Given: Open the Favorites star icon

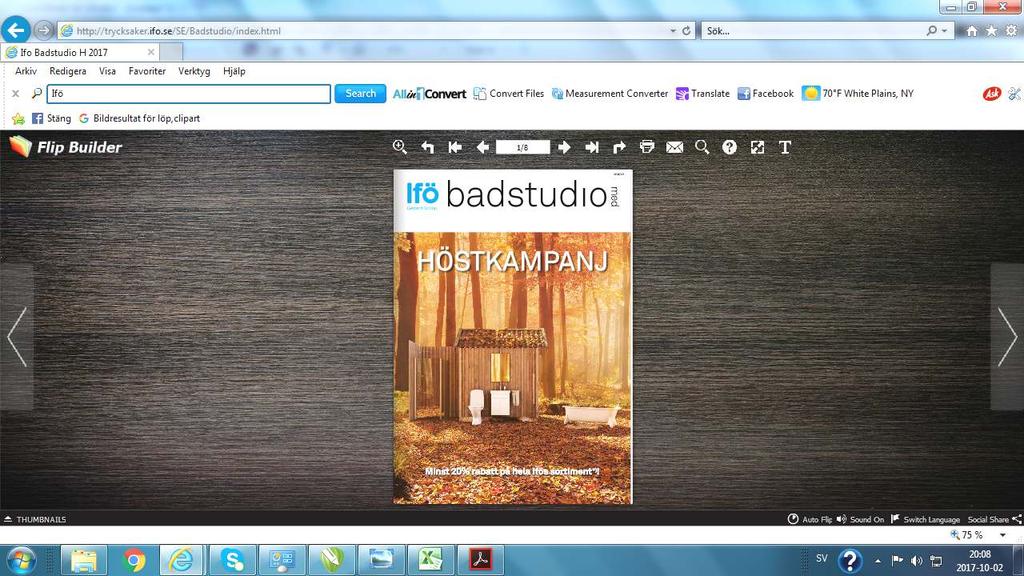Looking at the screenshot, I should coord(991,31).
